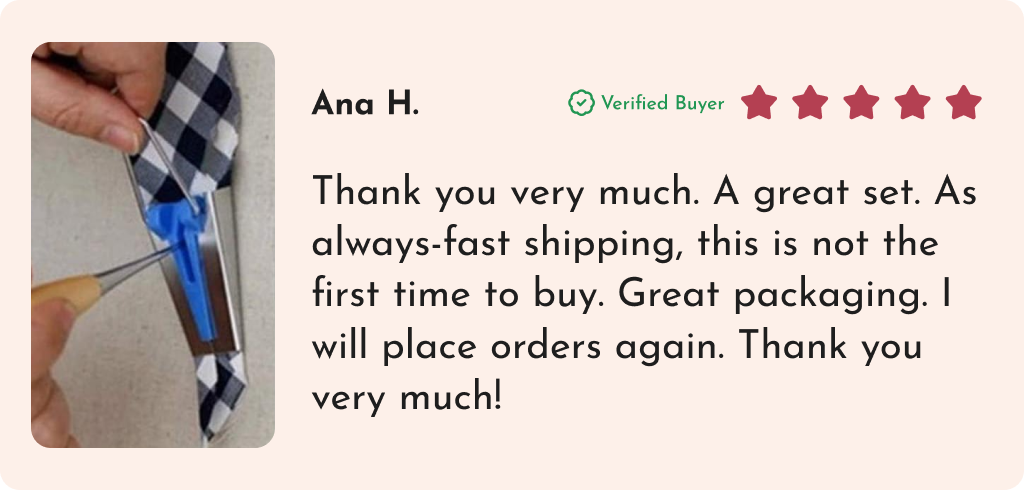Click the third (middle) rating star
The image size is (1024, 490).
[x=861, y=103]
